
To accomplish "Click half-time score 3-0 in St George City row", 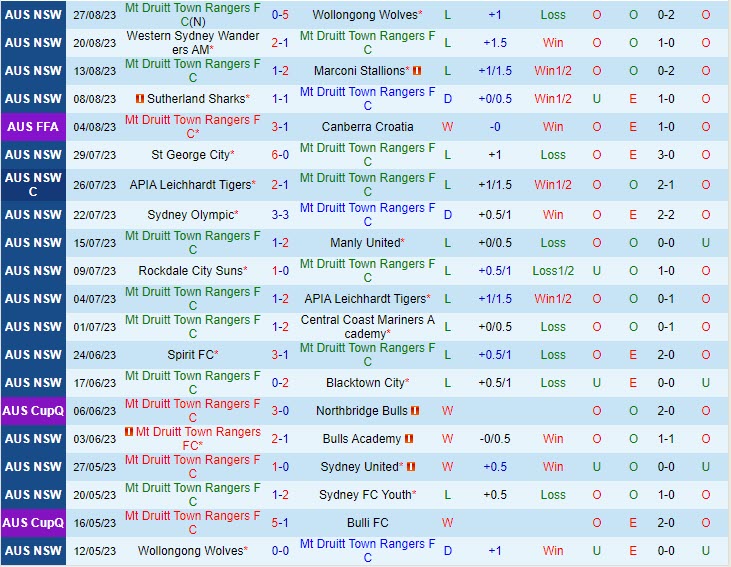I will [x=666, y=155].
